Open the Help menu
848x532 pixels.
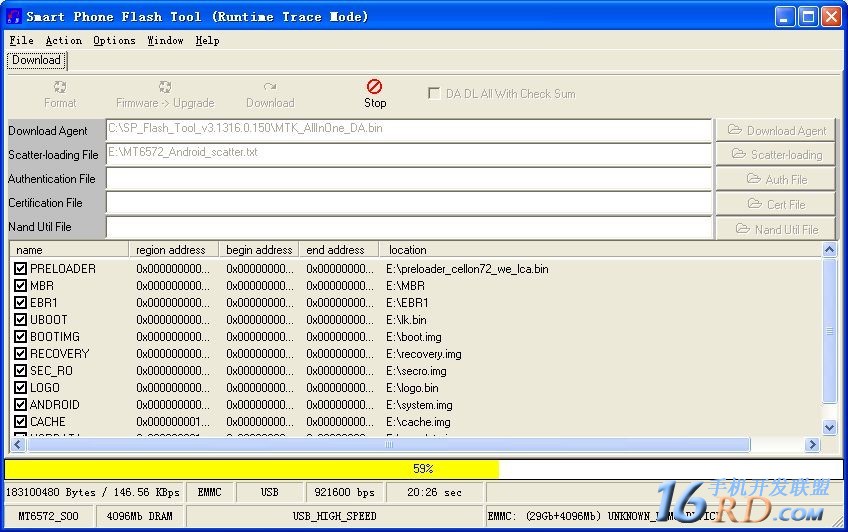(207, 41)
